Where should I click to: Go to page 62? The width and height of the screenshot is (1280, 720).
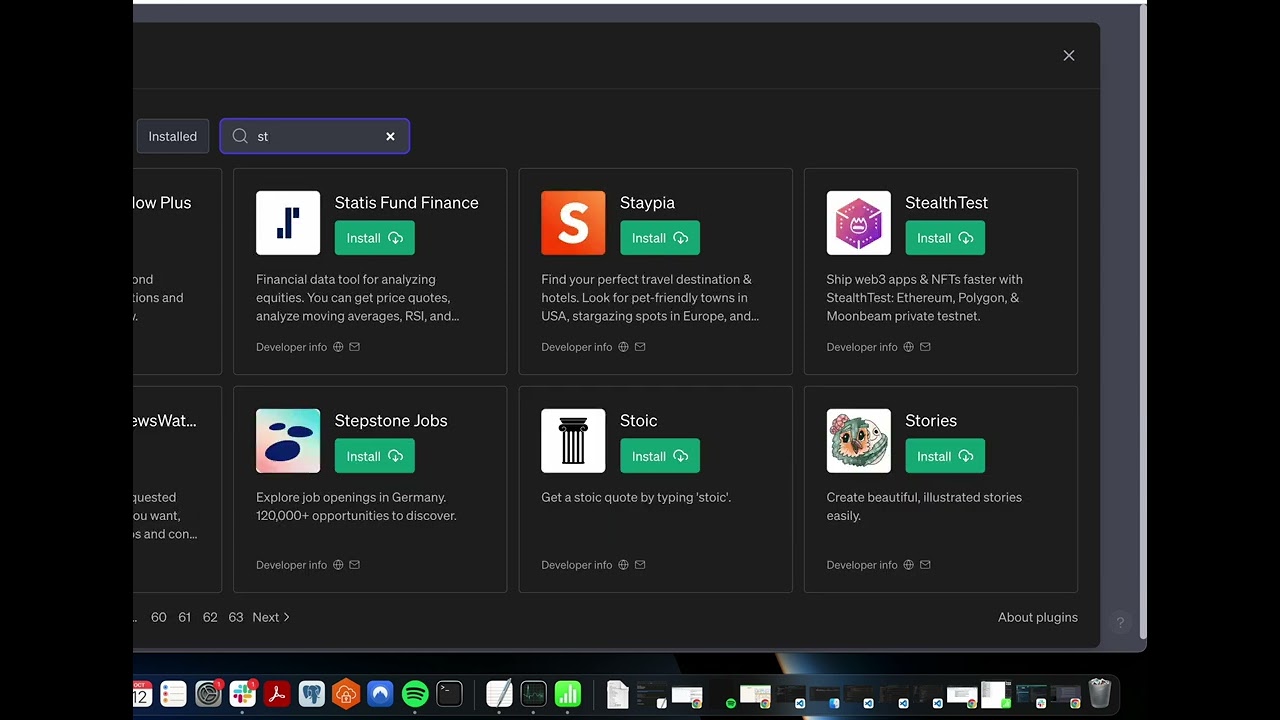pyautogui.click(x=210, y=617)
